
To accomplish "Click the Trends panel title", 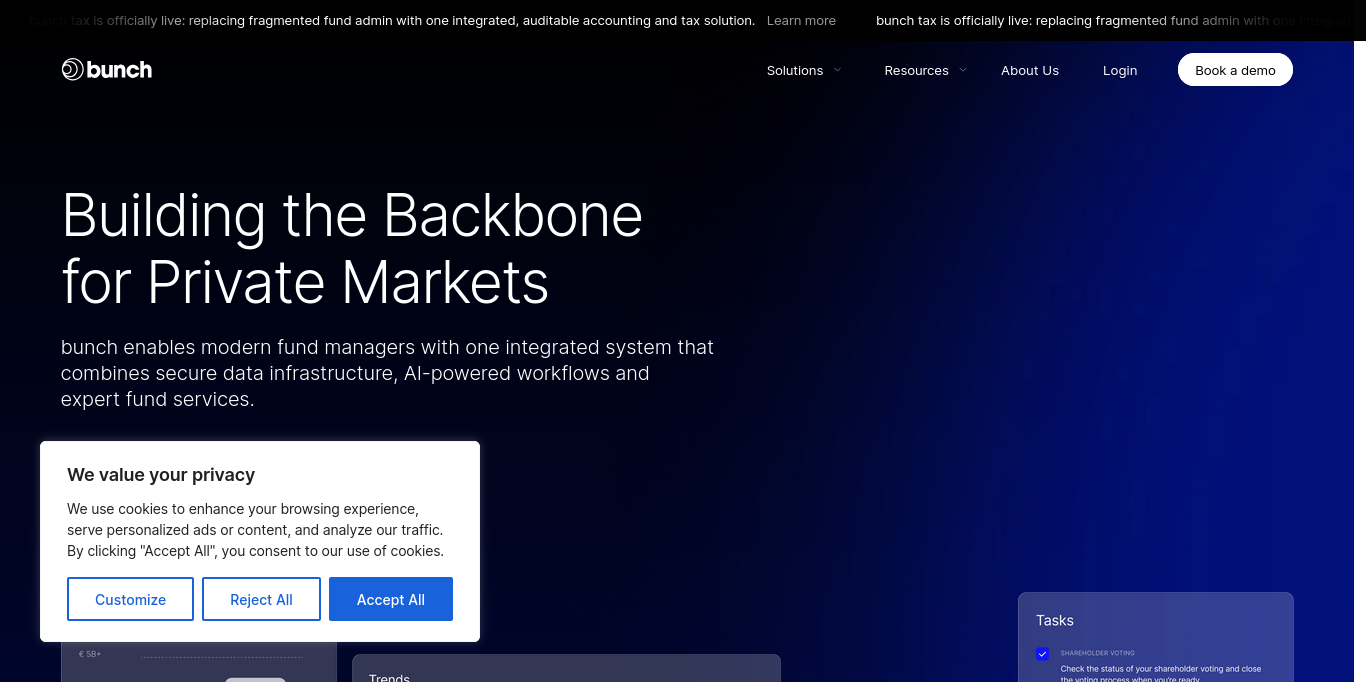I will click(390, 677).
